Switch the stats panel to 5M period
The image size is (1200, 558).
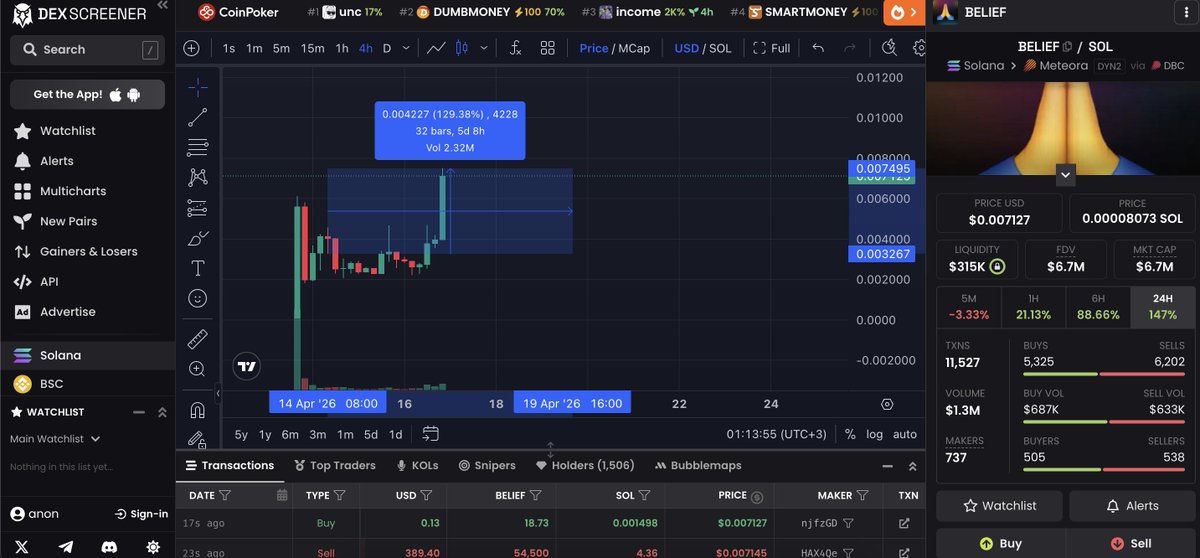[x=968, y=307]
